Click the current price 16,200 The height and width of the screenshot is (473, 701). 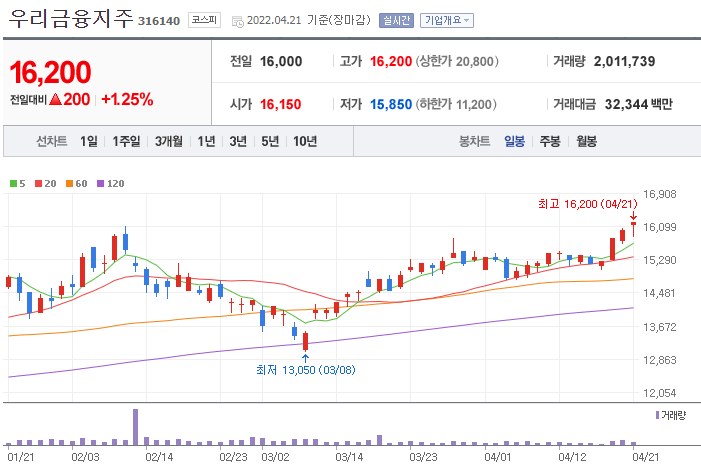[x=50, y=72]
